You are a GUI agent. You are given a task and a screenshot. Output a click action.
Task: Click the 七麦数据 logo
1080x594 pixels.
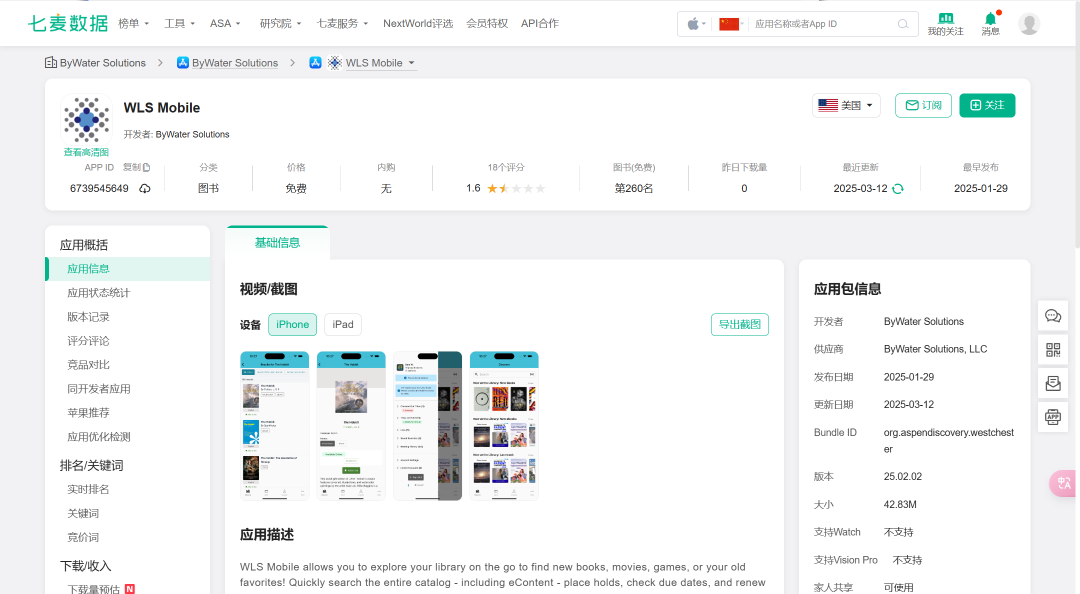[68, 23]
